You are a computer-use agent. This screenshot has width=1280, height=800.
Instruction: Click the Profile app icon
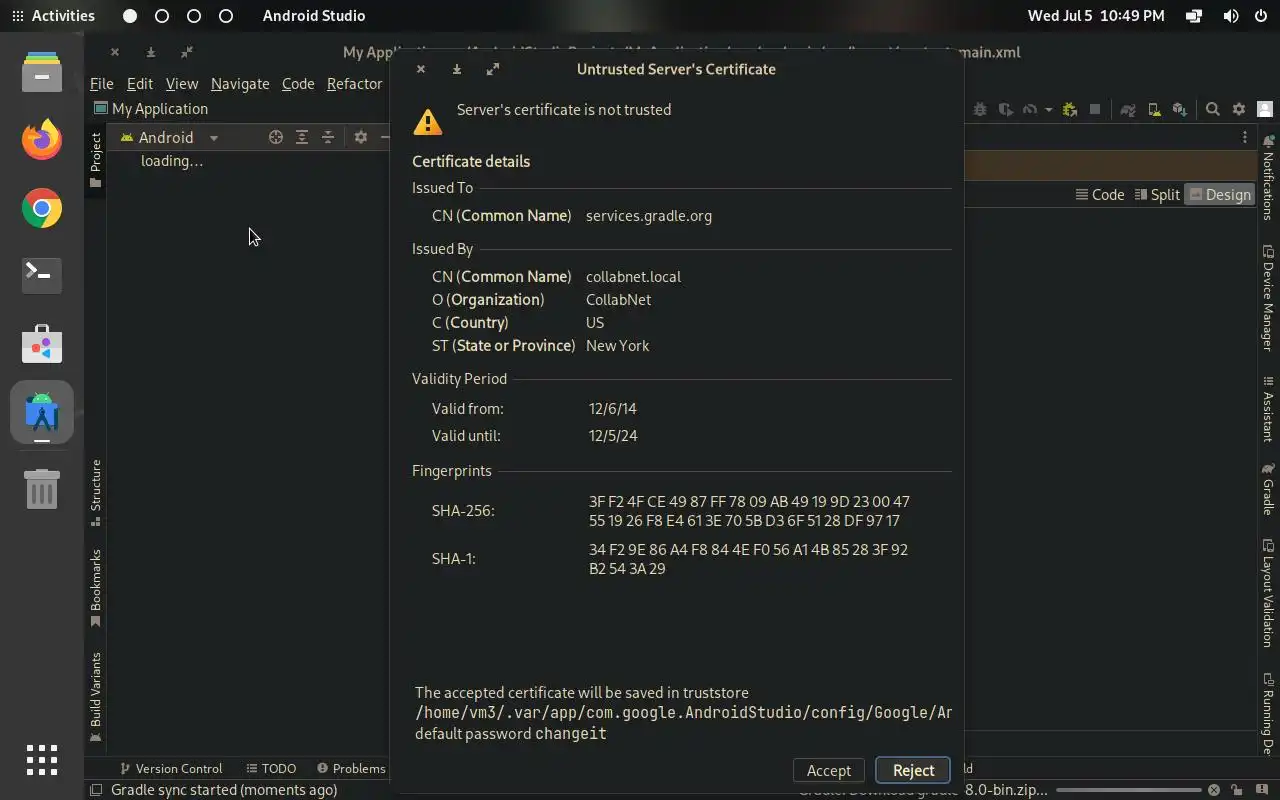(1030, 109)
